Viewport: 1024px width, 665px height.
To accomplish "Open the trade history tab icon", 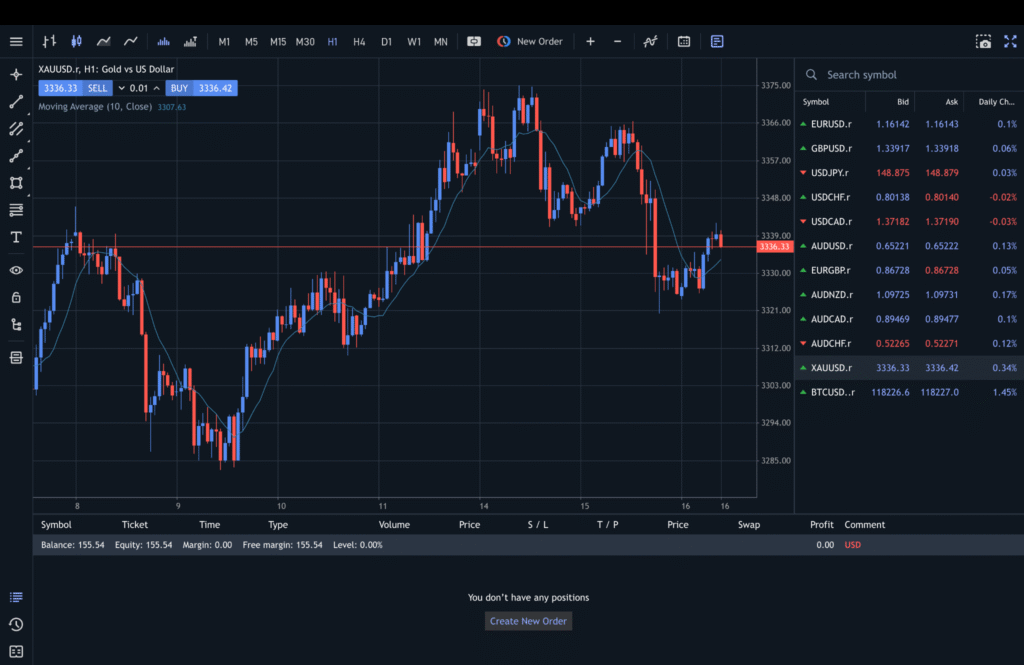I will pos(16,625).
